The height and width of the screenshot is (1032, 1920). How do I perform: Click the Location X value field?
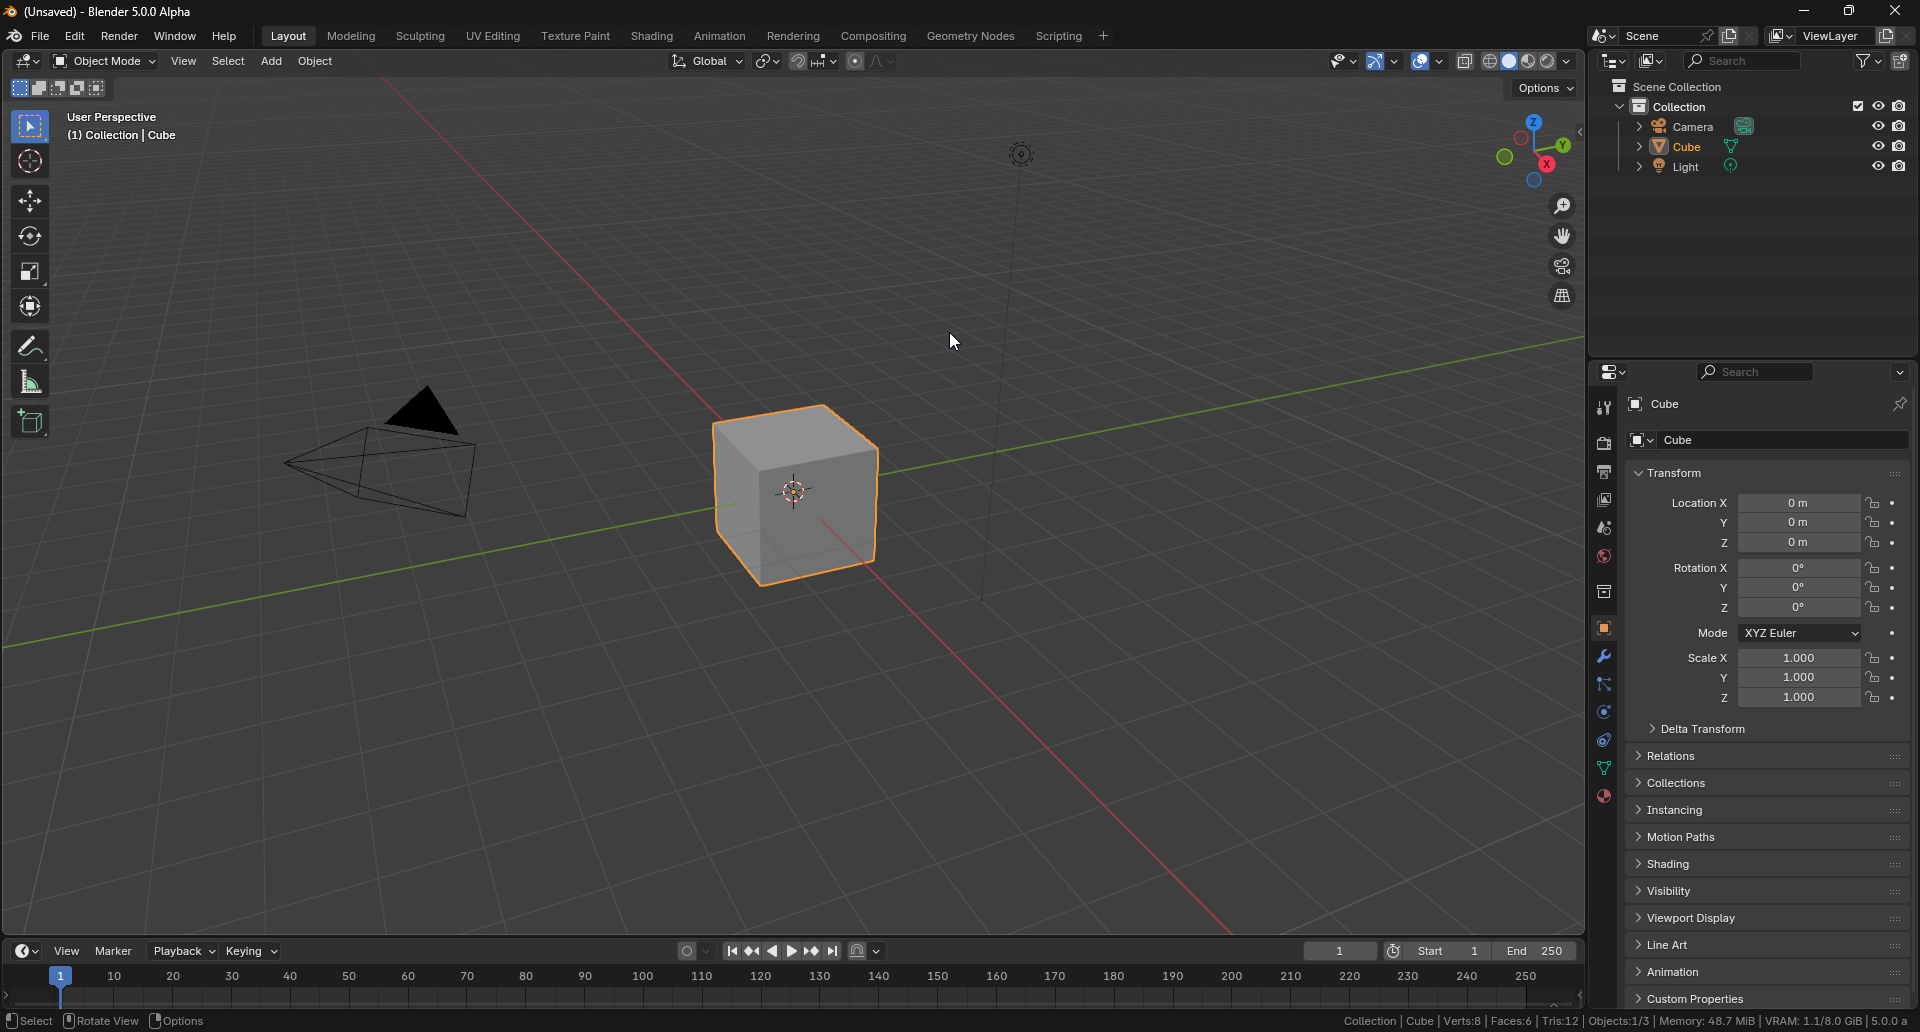click(x=1798, y=503)
